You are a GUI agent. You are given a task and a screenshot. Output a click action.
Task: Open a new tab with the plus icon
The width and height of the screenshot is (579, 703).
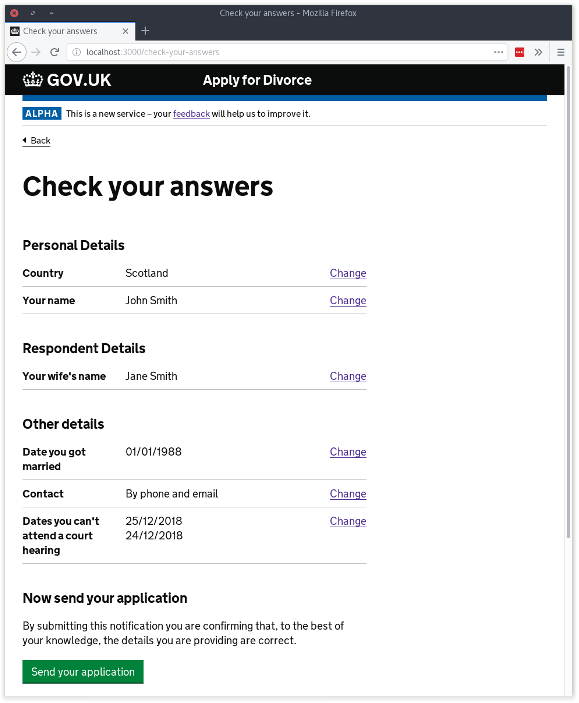[x=145, y=31]
